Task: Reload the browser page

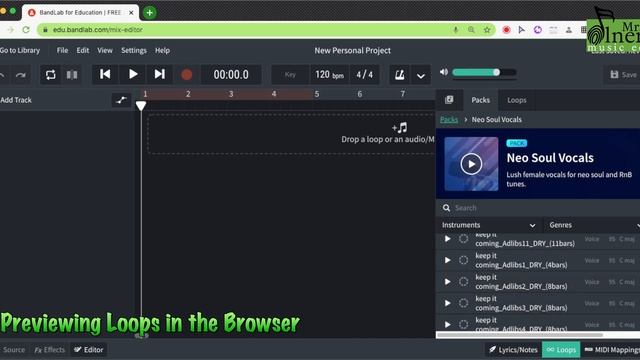Action: point(26,30)
